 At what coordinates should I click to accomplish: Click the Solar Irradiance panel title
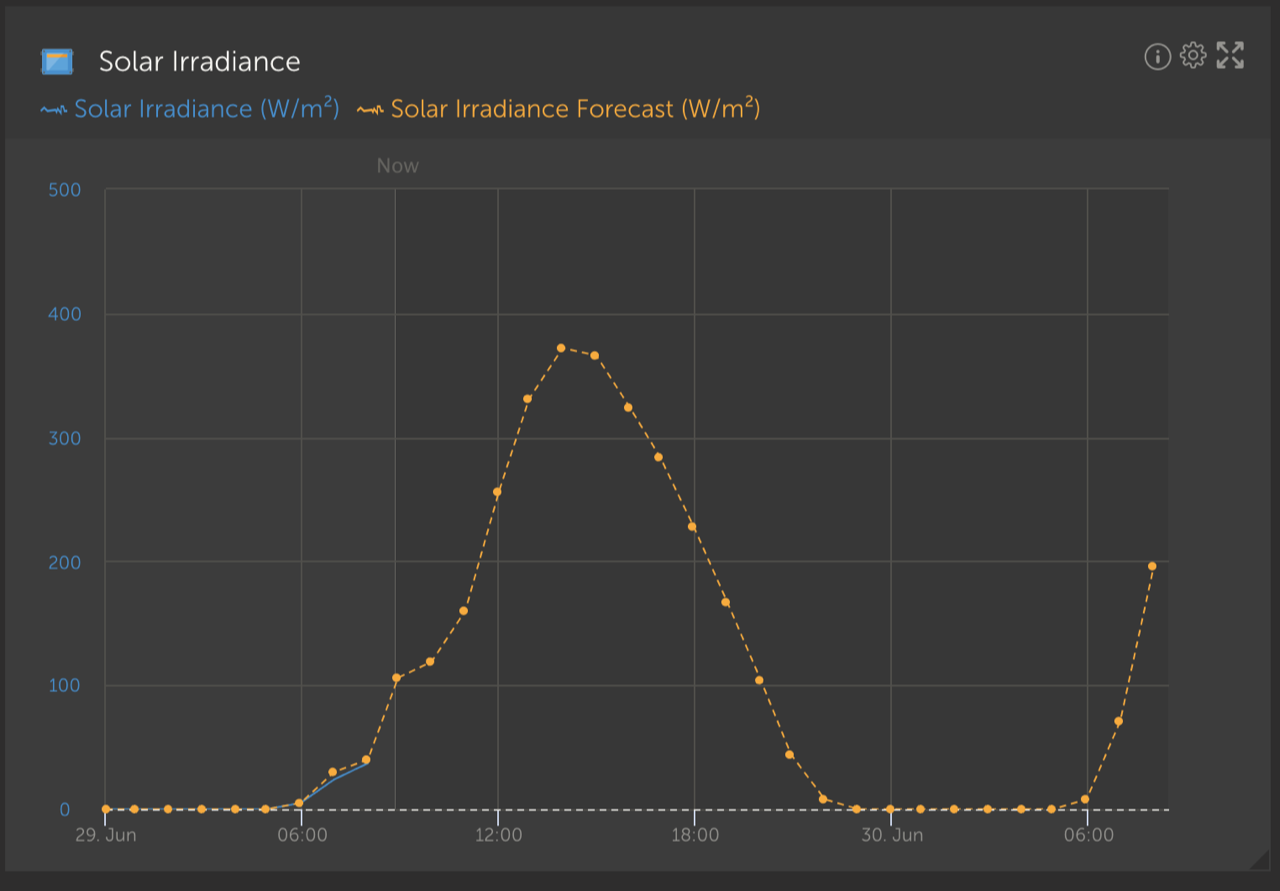click(x=198, y=61)
